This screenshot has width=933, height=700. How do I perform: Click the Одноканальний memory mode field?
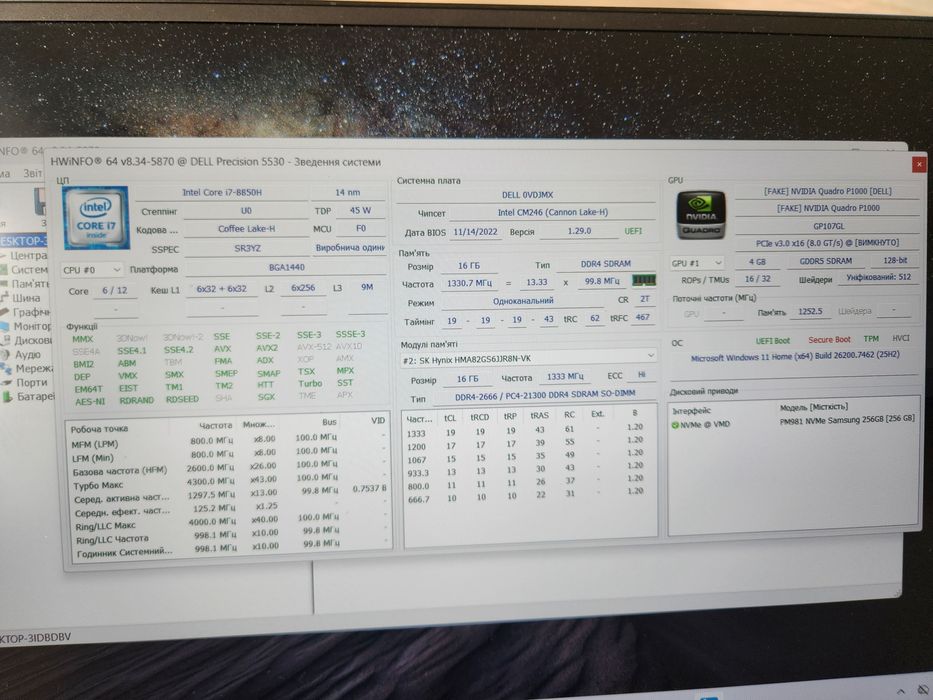point(523,301)
